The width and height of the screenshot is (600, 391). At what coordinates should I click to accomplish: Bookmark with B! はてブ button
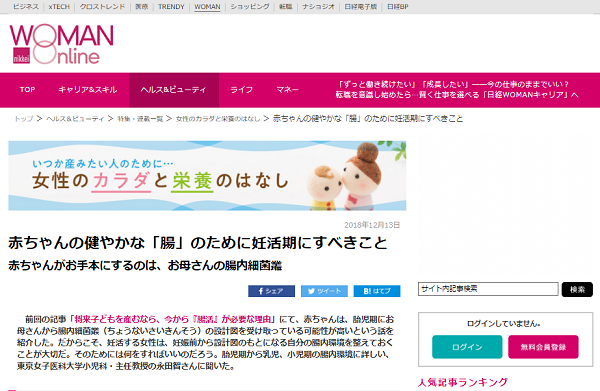click(377, 291)
